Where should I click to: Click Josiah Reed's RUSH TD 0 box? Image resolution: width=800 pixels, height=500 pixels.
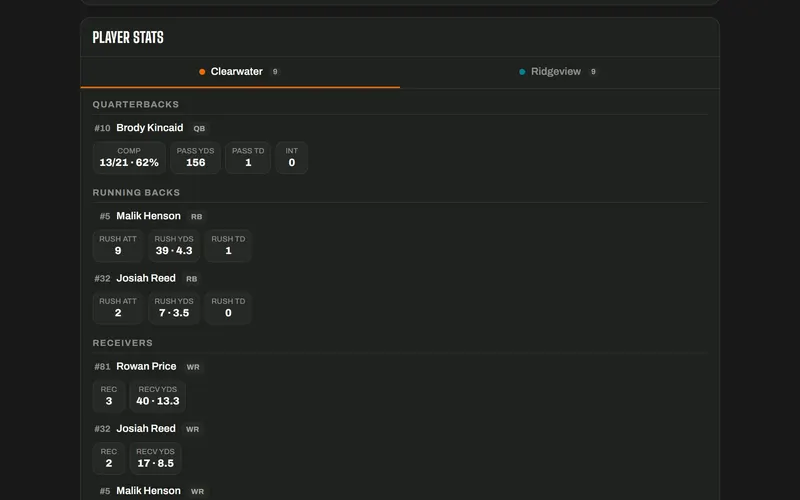tap(228, 308)
